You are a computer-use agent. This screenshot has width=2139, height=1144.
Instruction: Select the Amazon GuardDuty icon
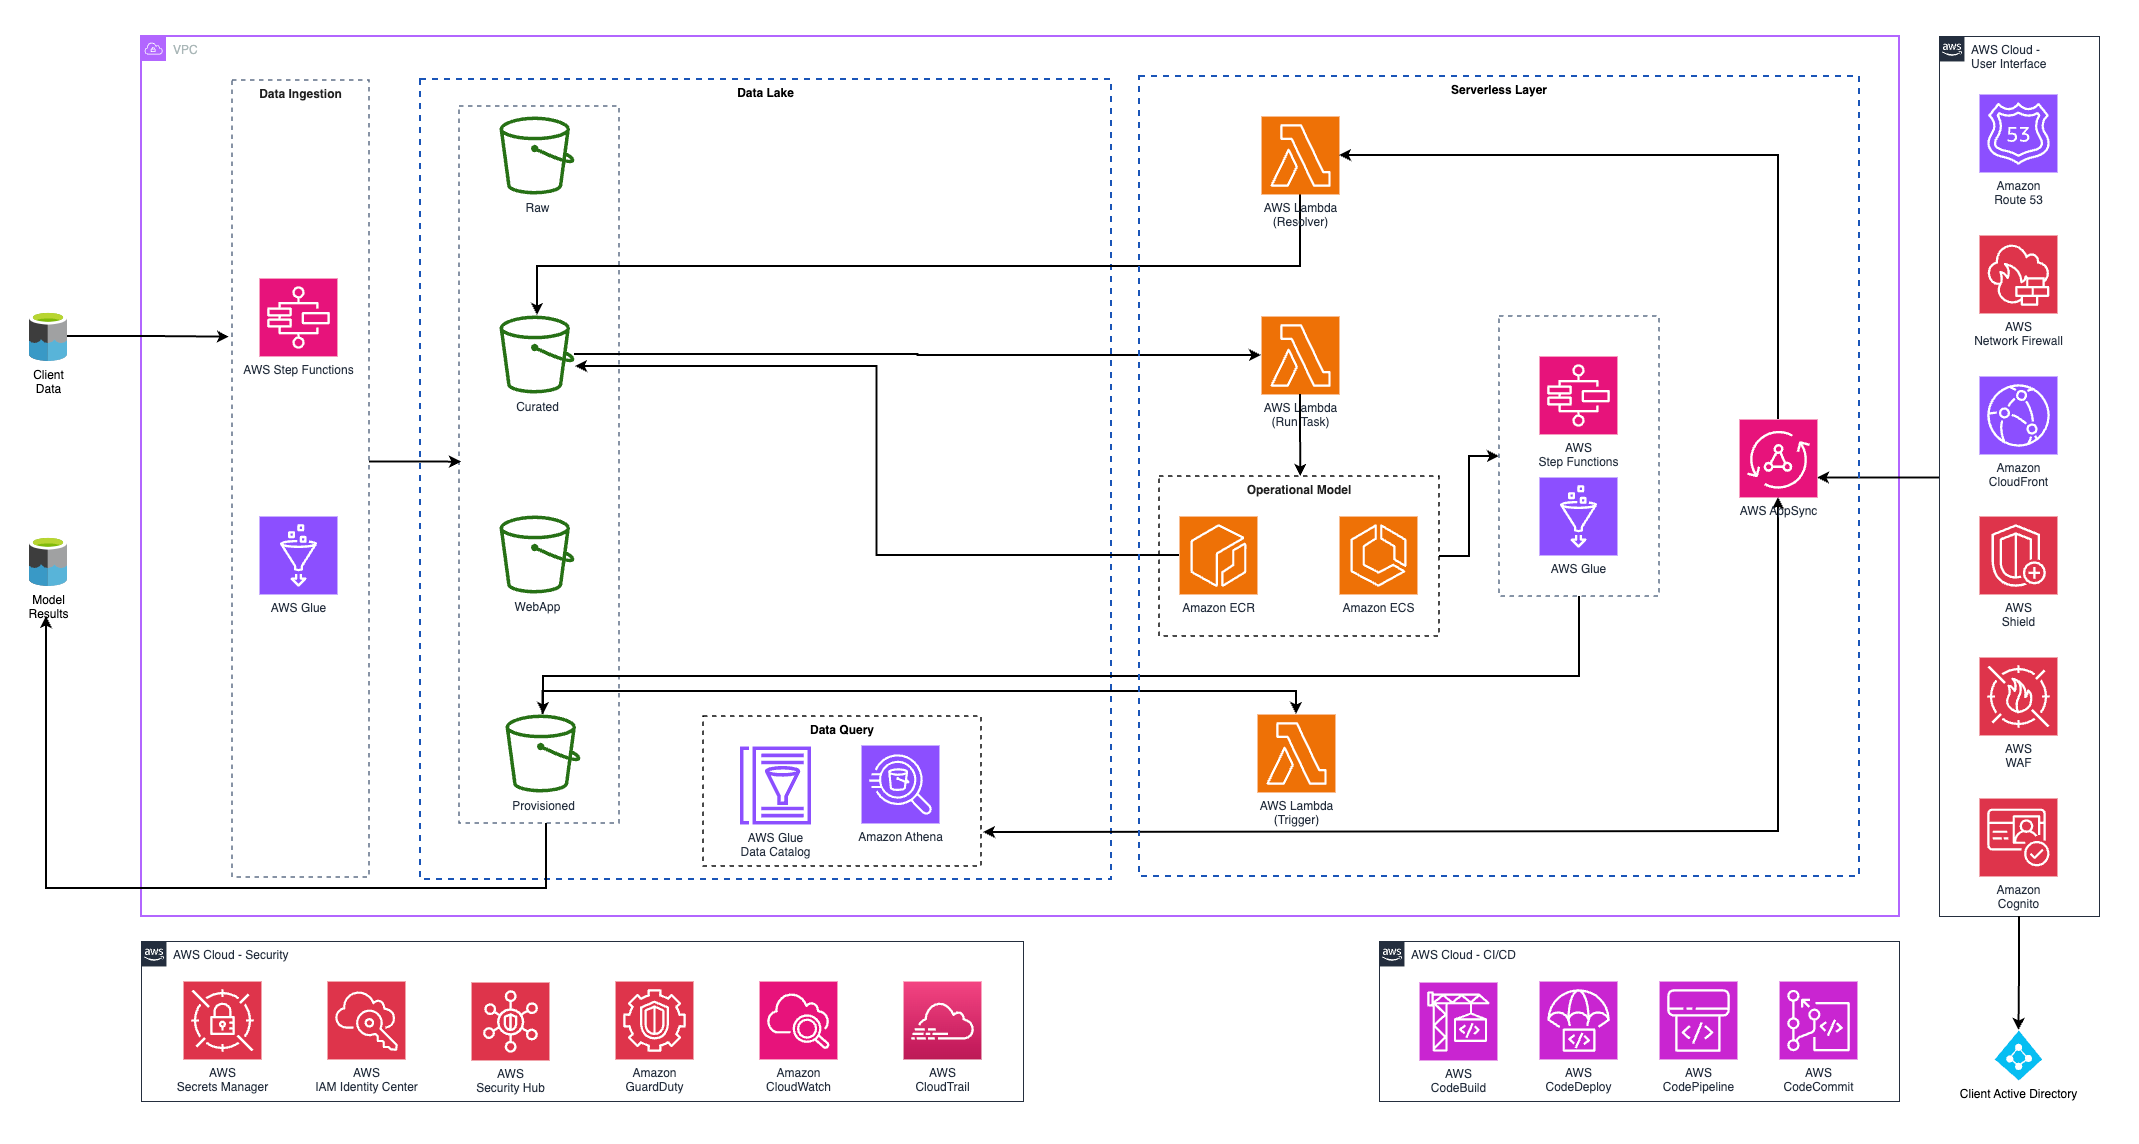click(x=654, y=1020)
